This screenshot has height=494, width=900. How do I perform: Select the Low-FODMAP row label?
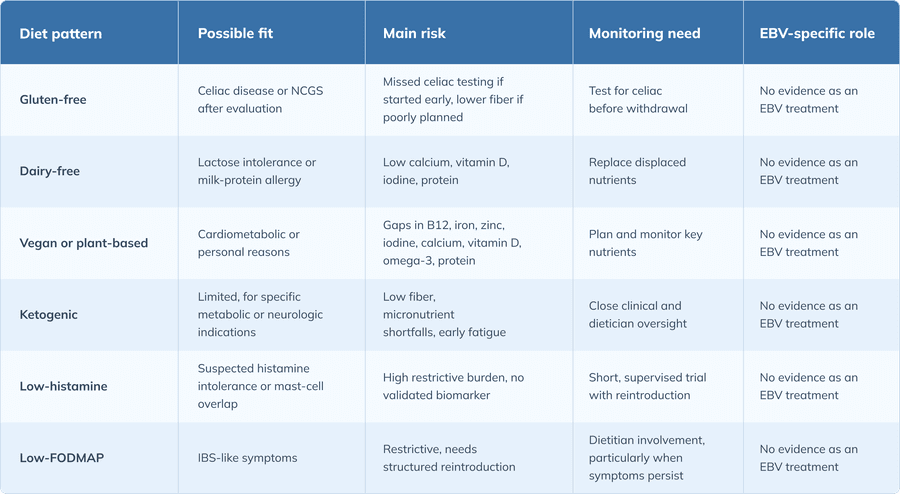[61, 458]
